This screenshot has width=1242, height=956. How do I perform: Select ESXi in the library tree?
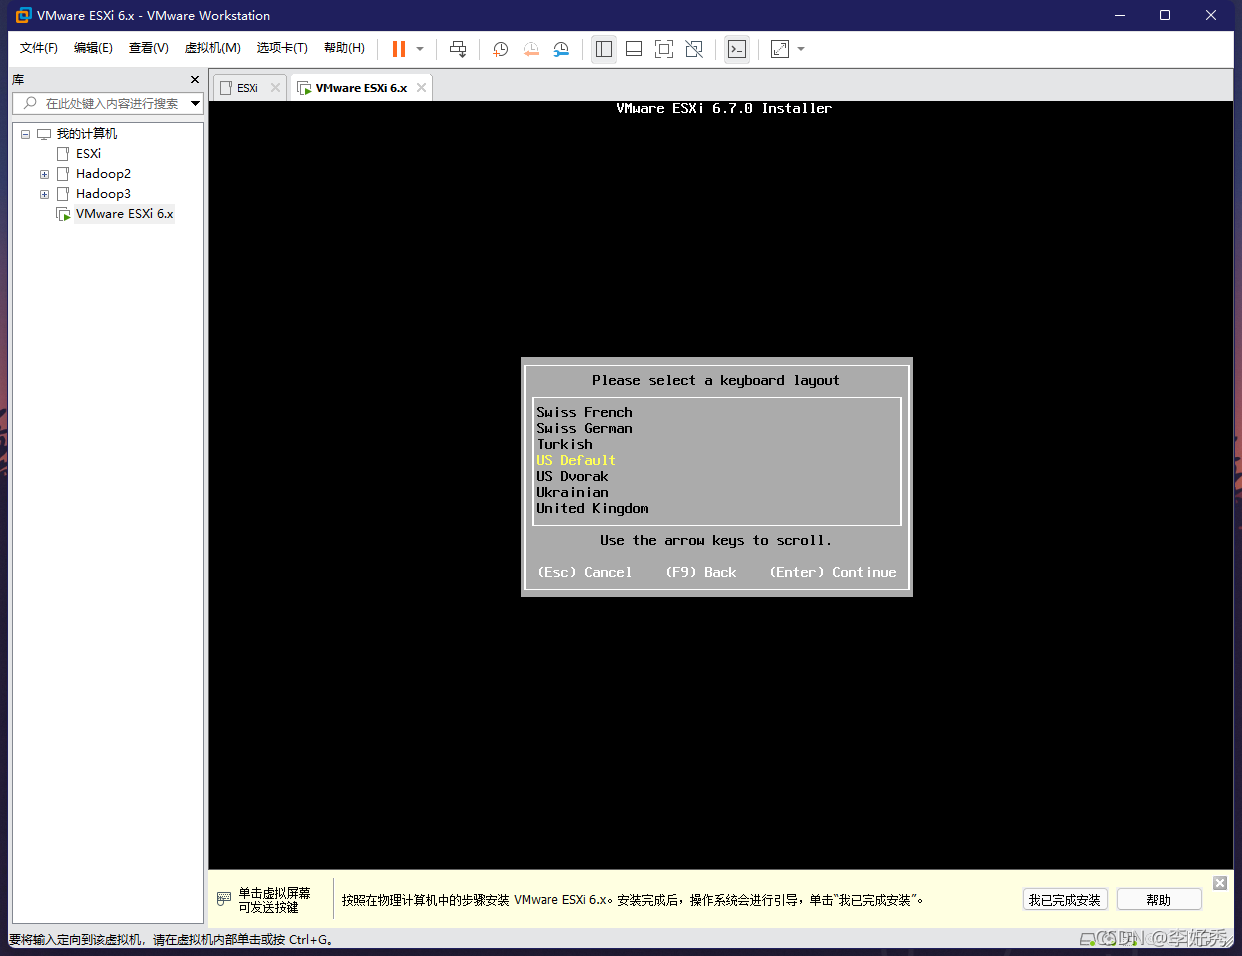click(88, 154)
